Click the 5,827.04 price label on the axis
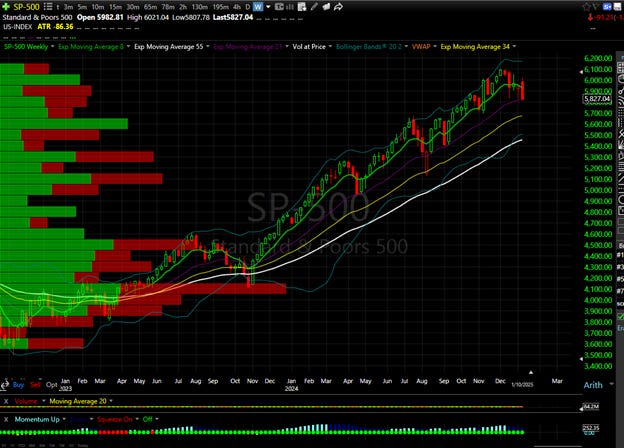The height and width of the screenshot is (448, 624). pyautogui.click(x=597, y=99)
